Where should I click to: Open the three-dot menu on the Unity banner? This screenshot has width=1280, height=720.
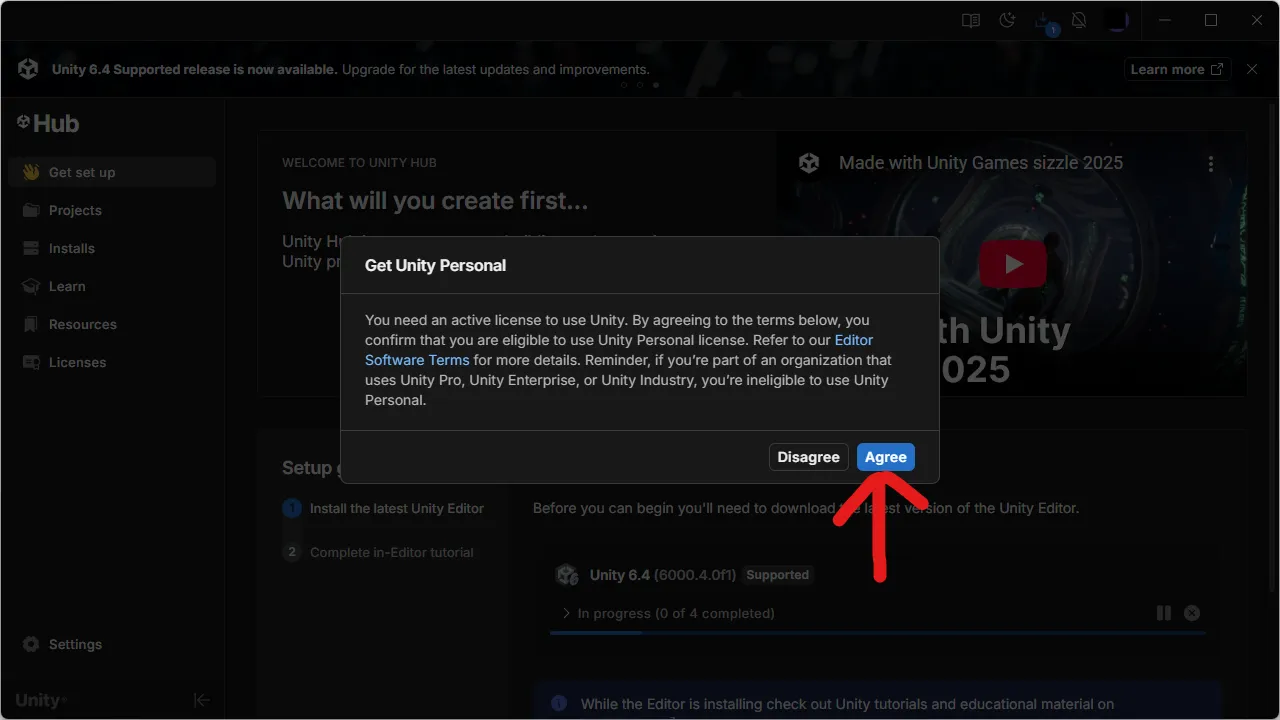coord(1211,162)
